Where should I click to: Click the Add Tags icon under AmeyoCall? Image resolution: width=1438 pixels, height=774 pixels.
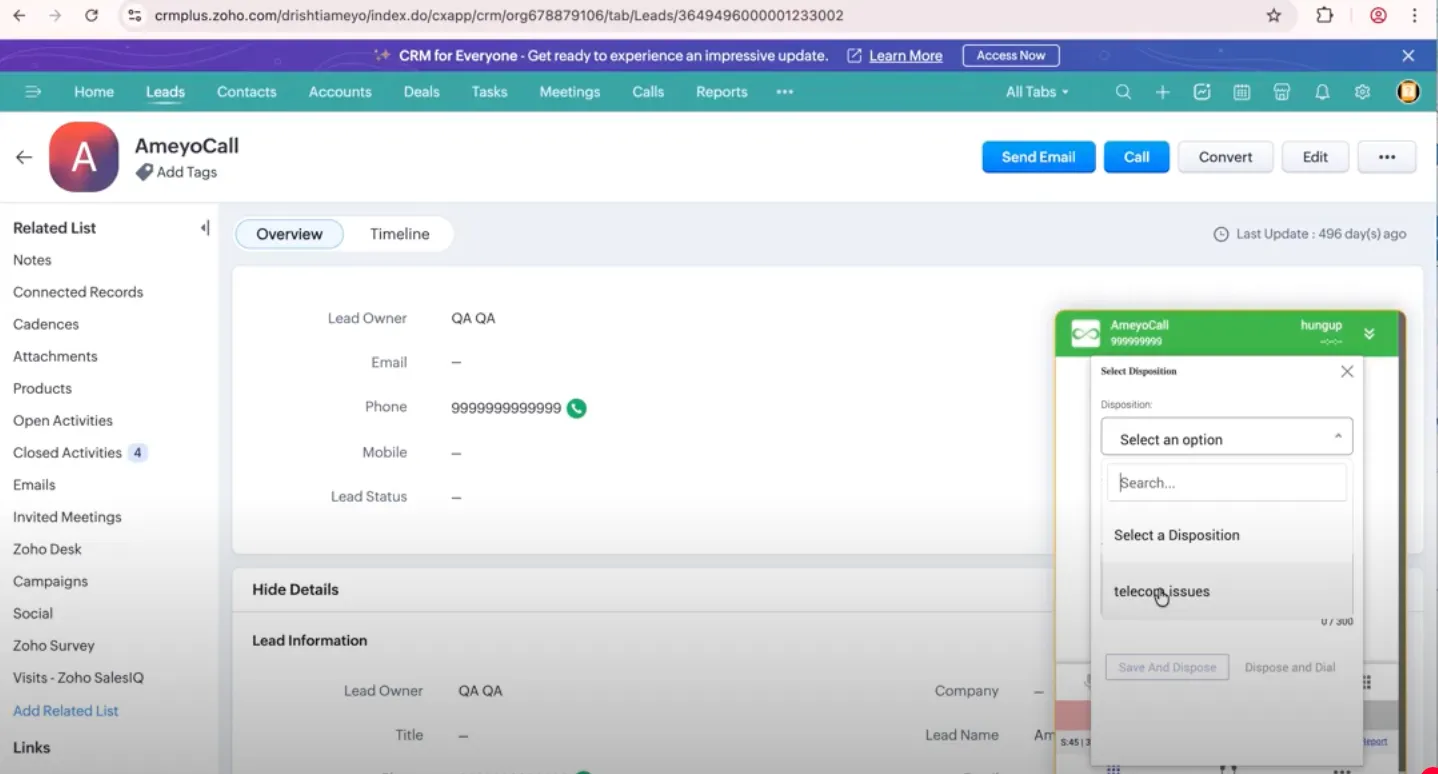pos(144,172)
